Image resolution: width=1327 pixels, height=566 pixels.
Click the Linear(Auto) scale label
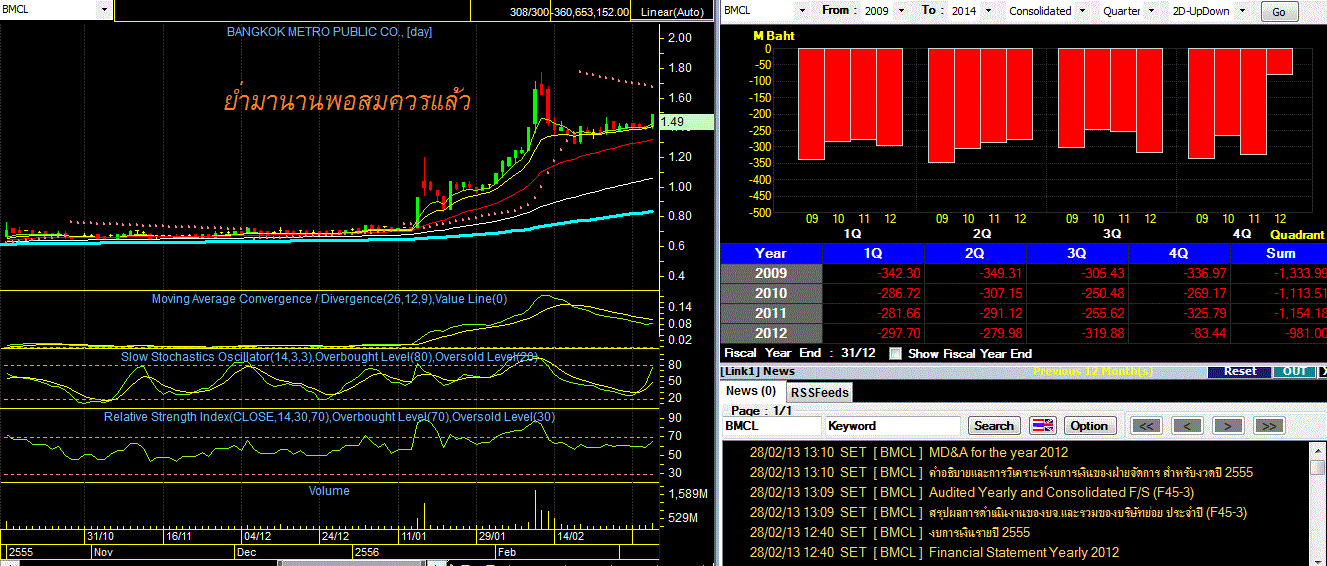(673, 12)
